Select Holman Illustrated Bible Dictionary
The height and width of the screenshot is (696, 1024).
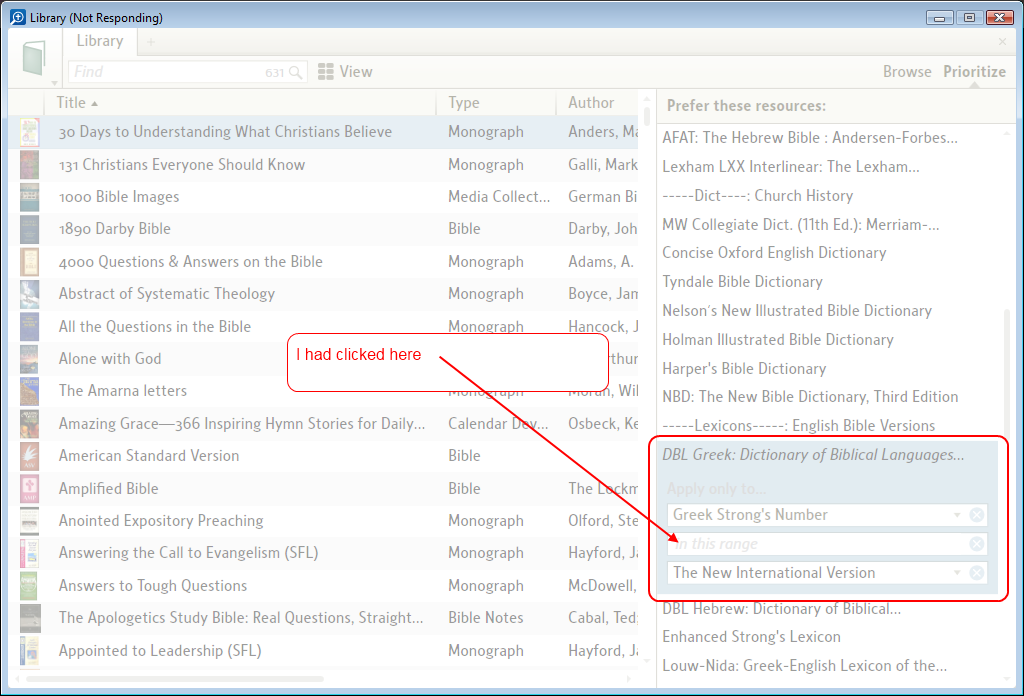[x=778, y=340]
